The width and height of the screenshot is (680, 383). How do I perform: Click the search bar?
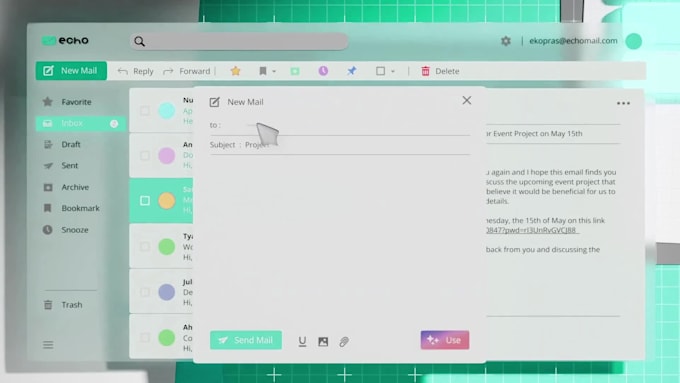coord(239,41)
